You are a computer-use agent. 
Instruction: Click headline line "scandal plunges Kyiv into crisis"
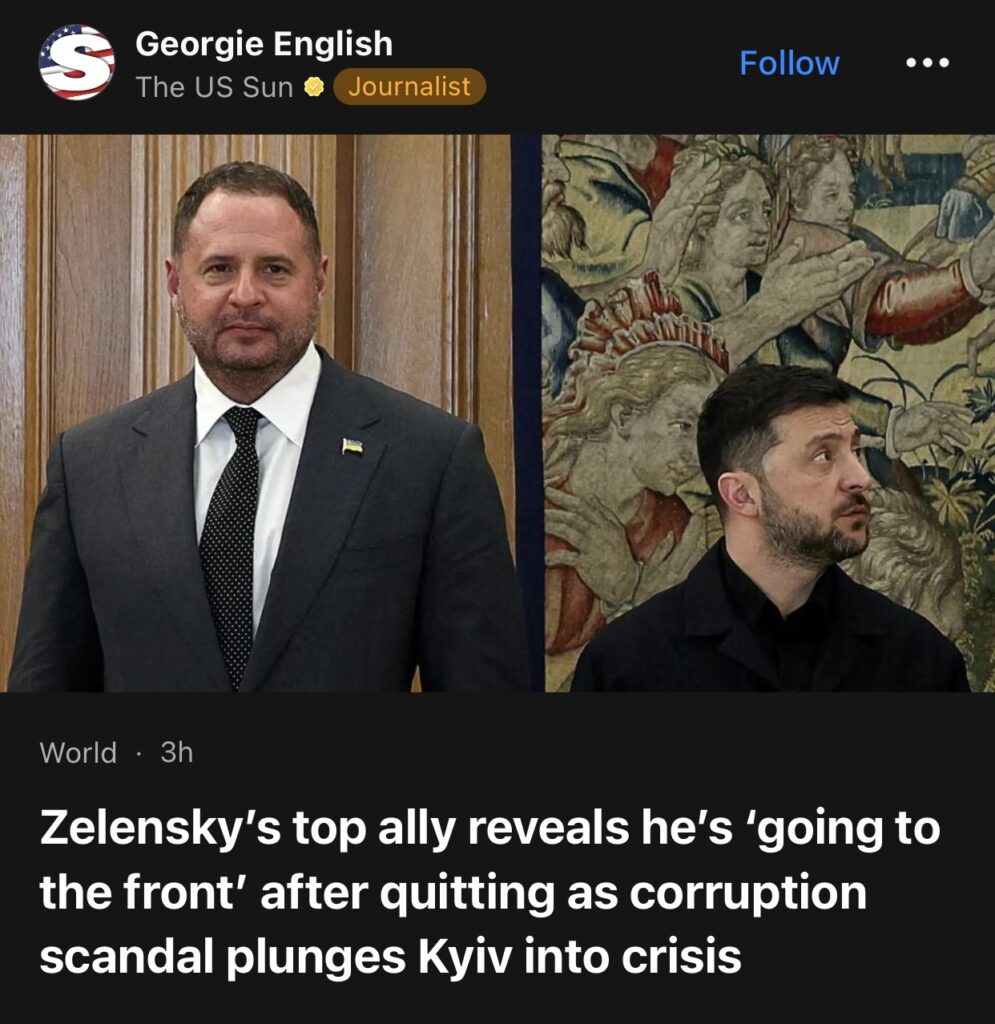[x=390, y=957]
